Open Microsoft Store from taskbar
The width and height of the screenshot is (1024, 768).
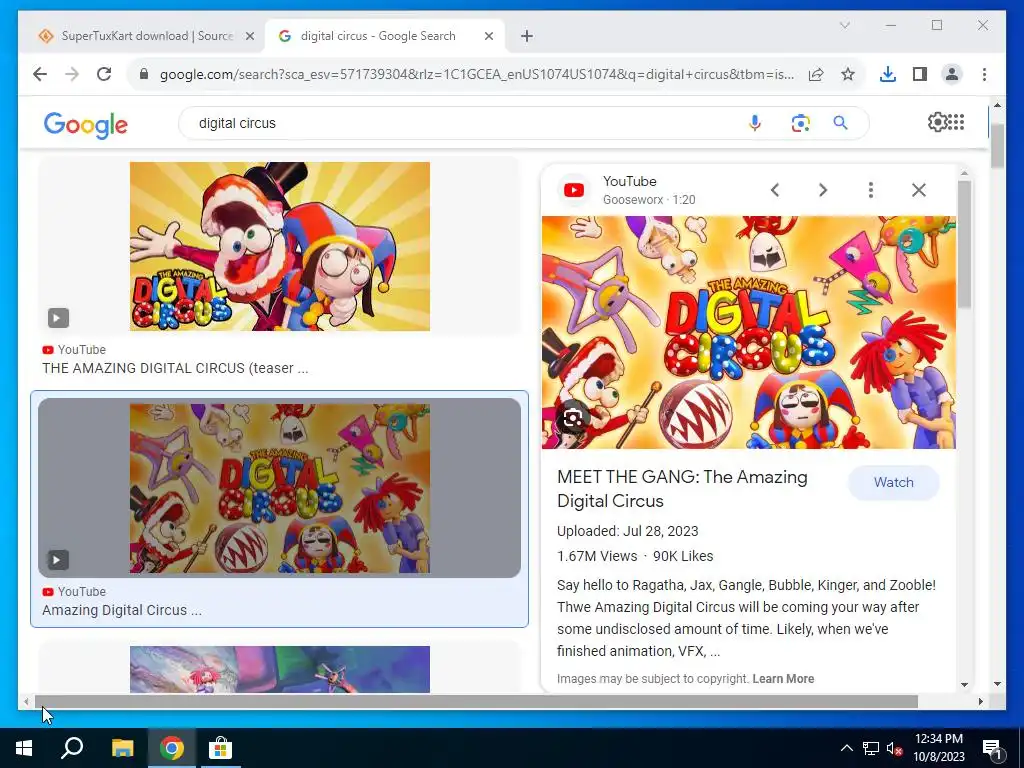pos(220,748)
